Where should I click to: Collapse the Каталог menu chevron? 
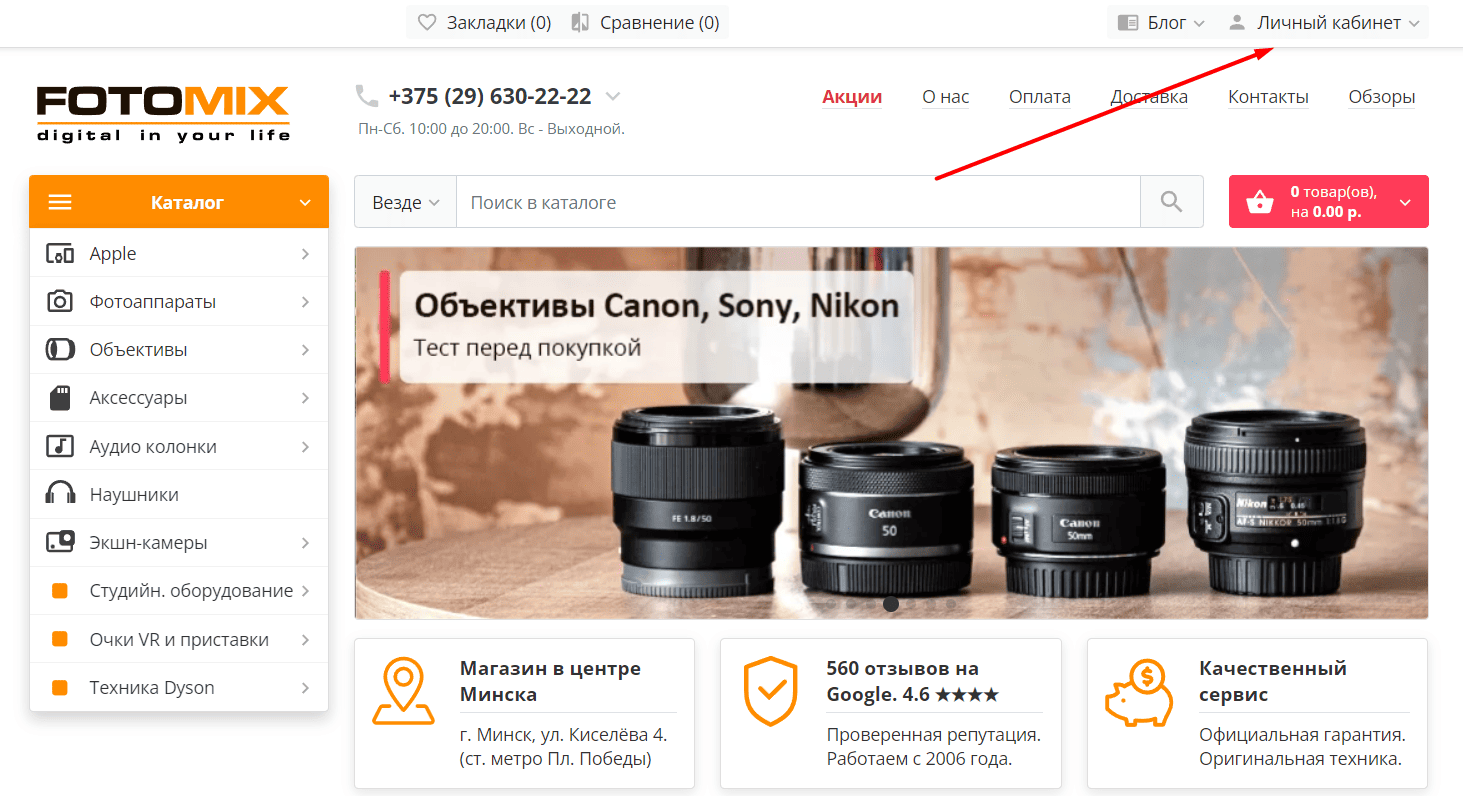305,203
